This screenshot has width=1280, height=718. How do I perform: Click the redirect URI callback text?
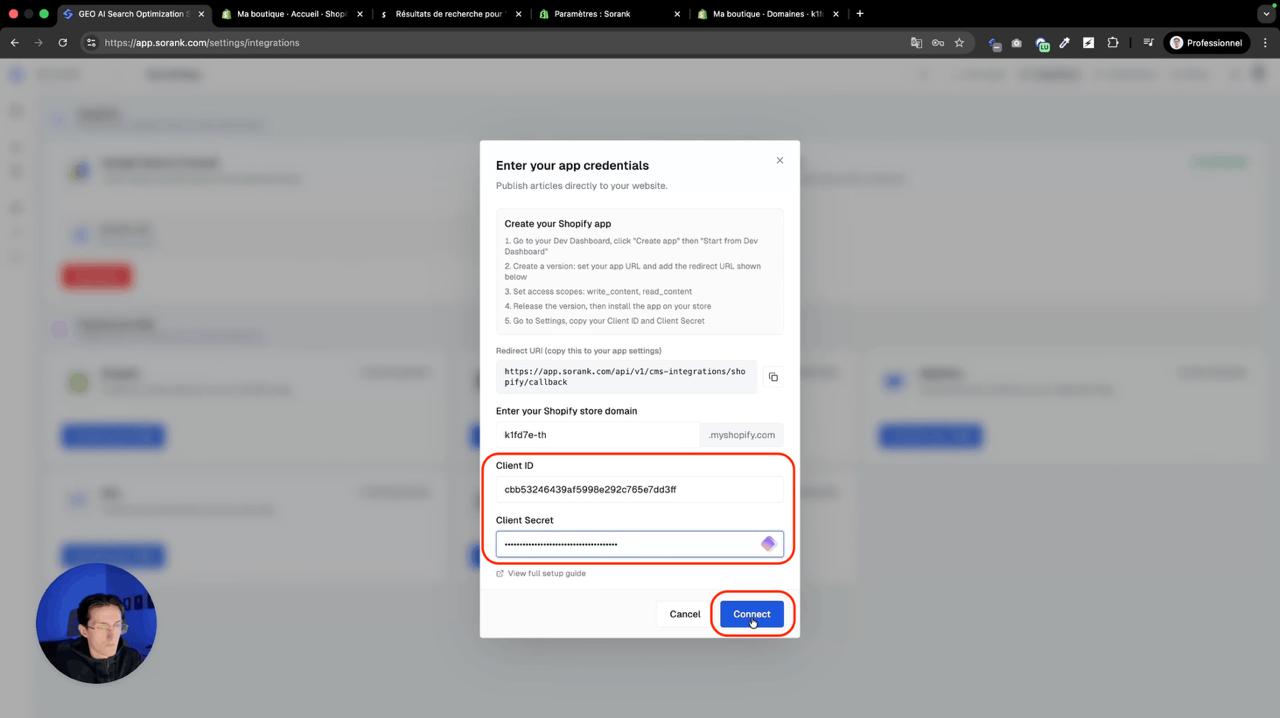625,377
